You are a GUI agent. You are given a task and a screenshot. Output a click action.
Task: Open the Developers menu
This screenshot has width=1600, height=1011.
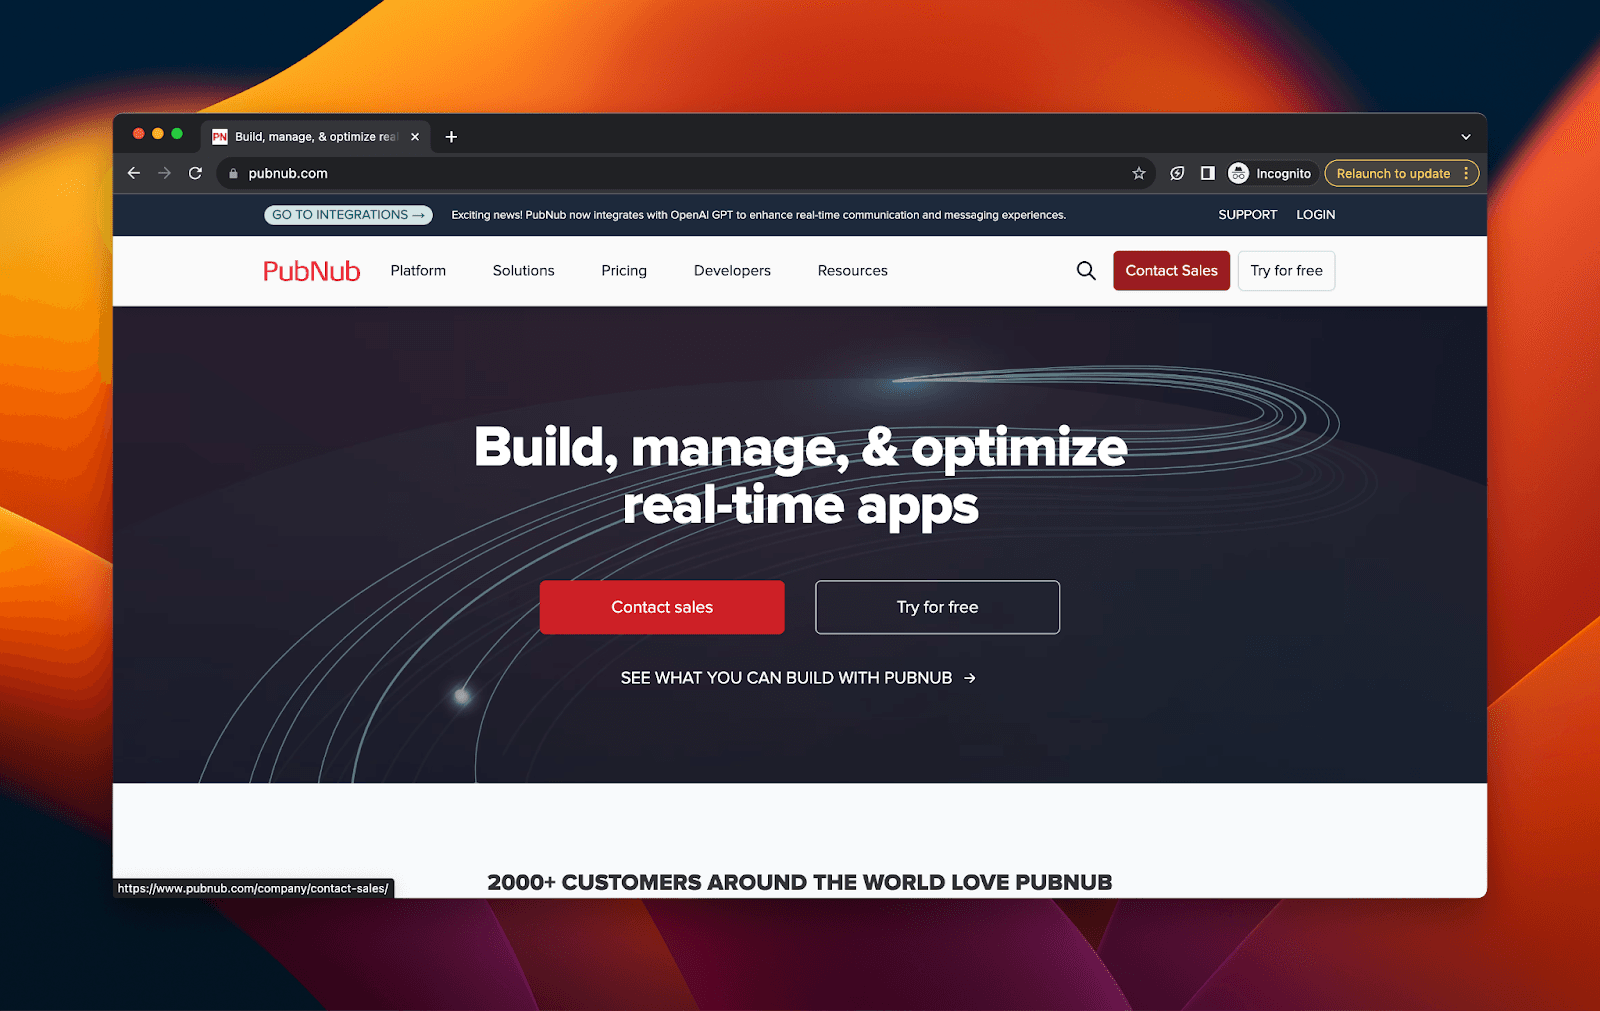click(x=732, y=271)
